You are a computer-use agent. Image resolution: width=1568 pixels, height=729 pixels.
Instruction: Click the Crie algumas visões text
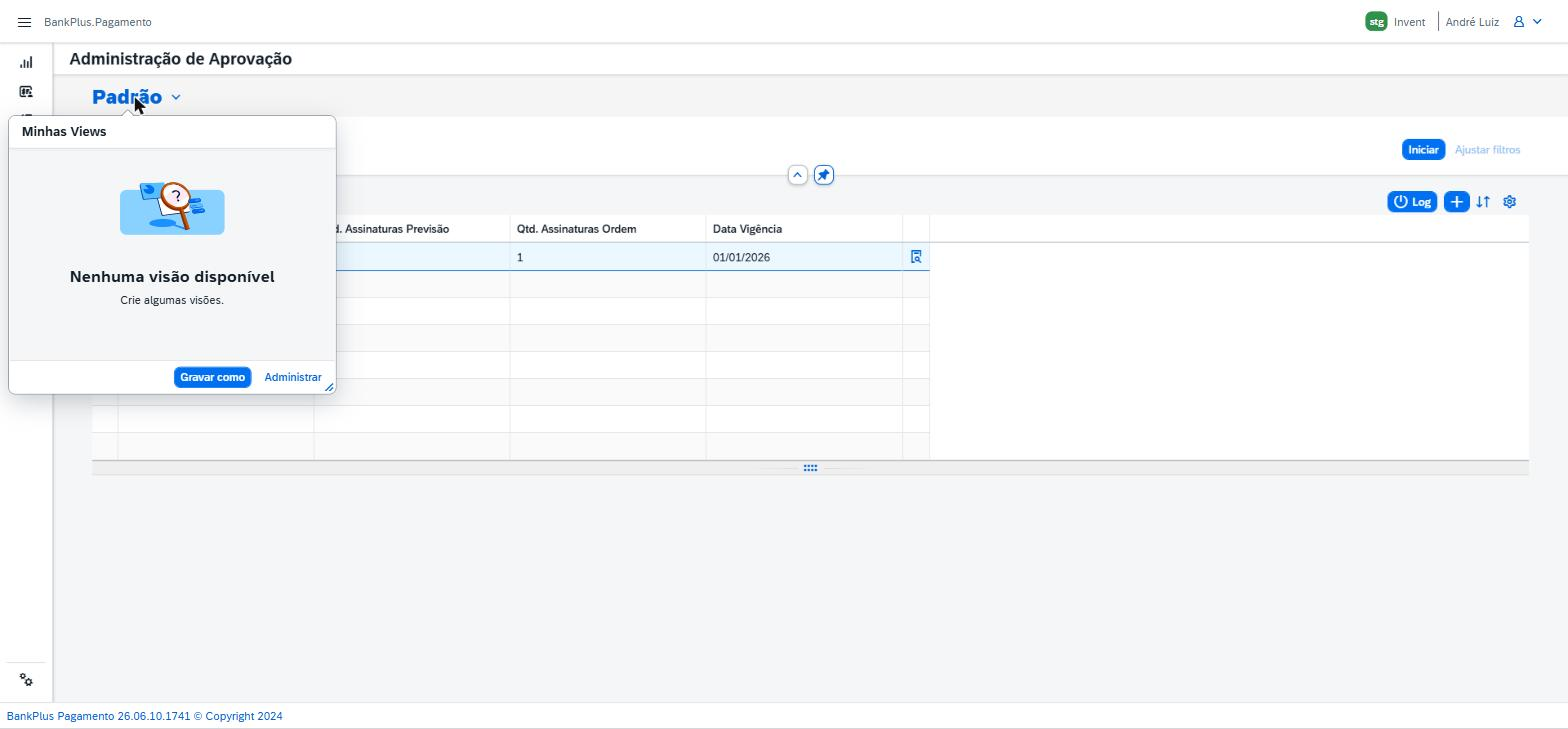(172, 300)
